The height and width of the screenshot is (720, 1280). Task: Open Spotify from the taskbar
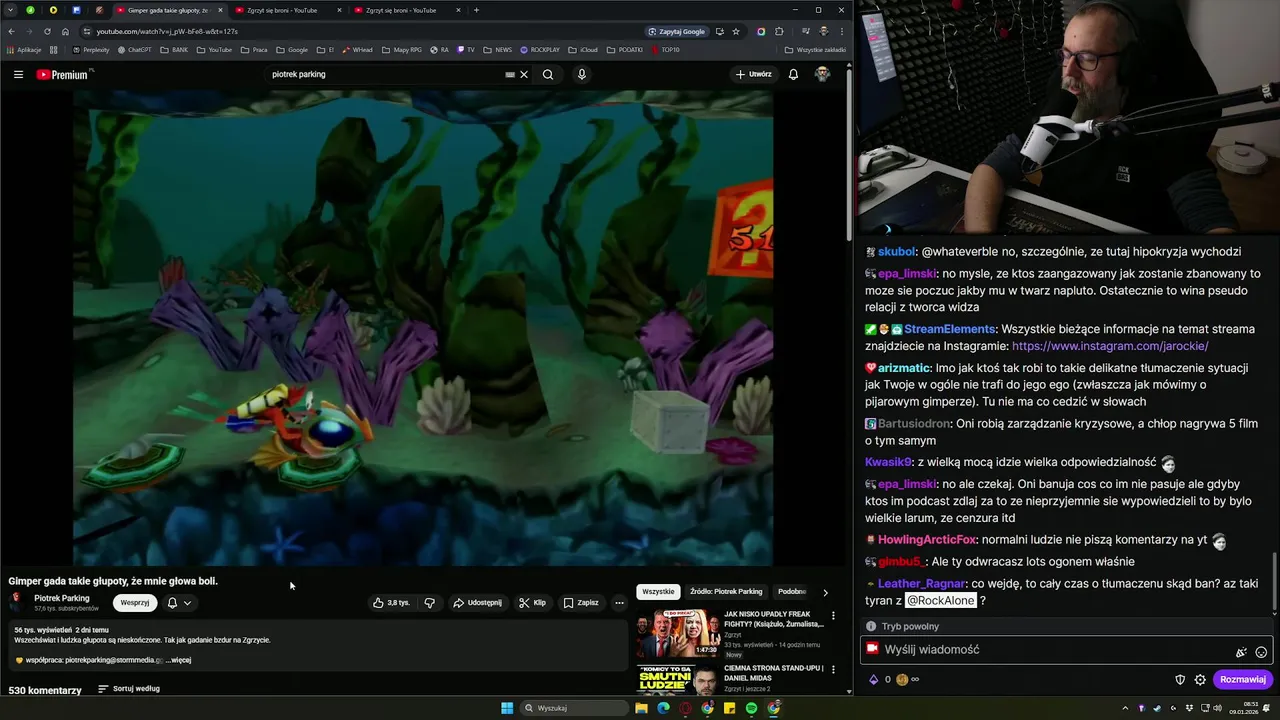pyautogui.click(x=752, y=708)
